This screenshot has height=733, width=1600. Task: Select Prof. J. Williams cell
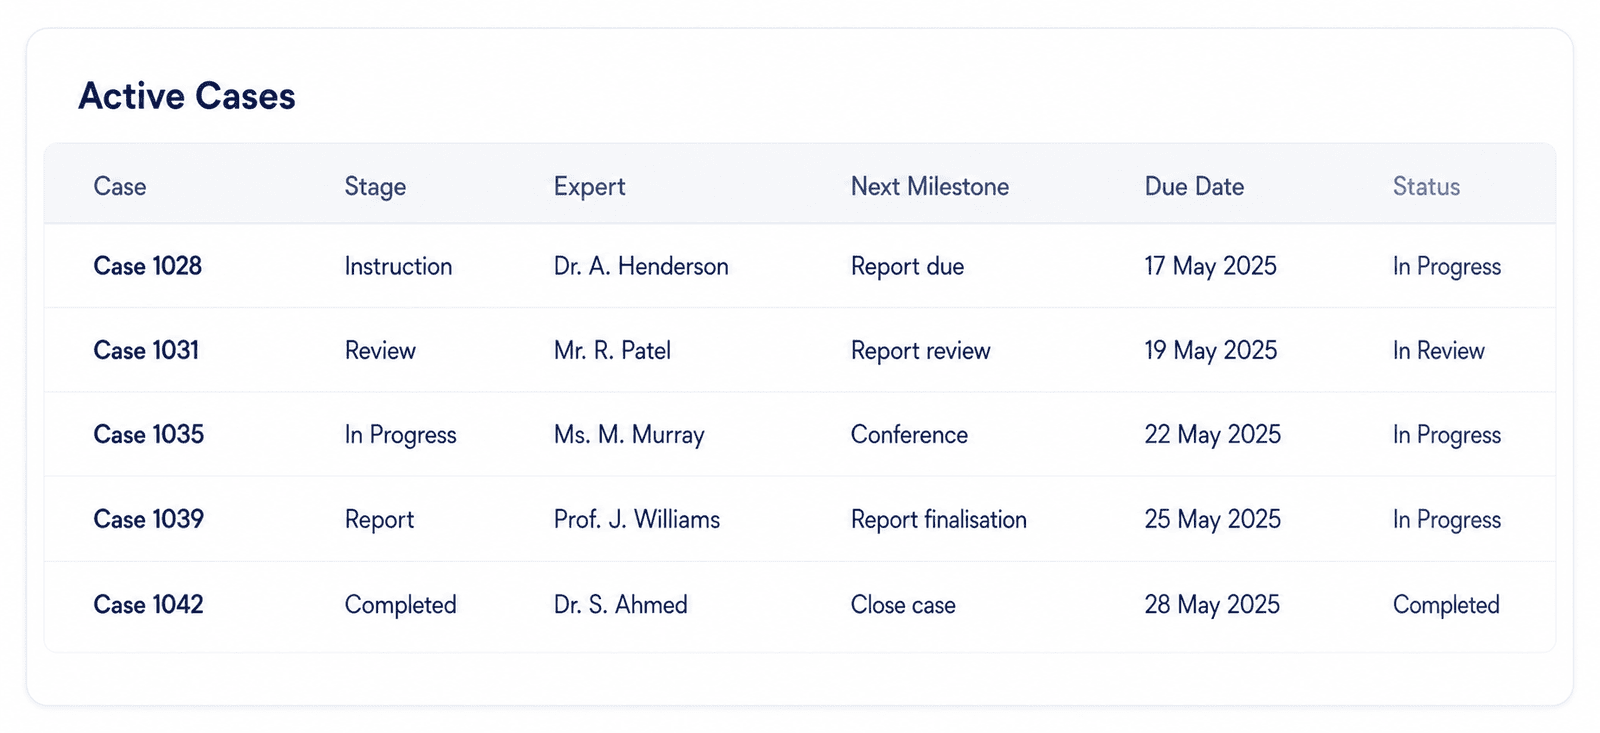click(636, 519)
